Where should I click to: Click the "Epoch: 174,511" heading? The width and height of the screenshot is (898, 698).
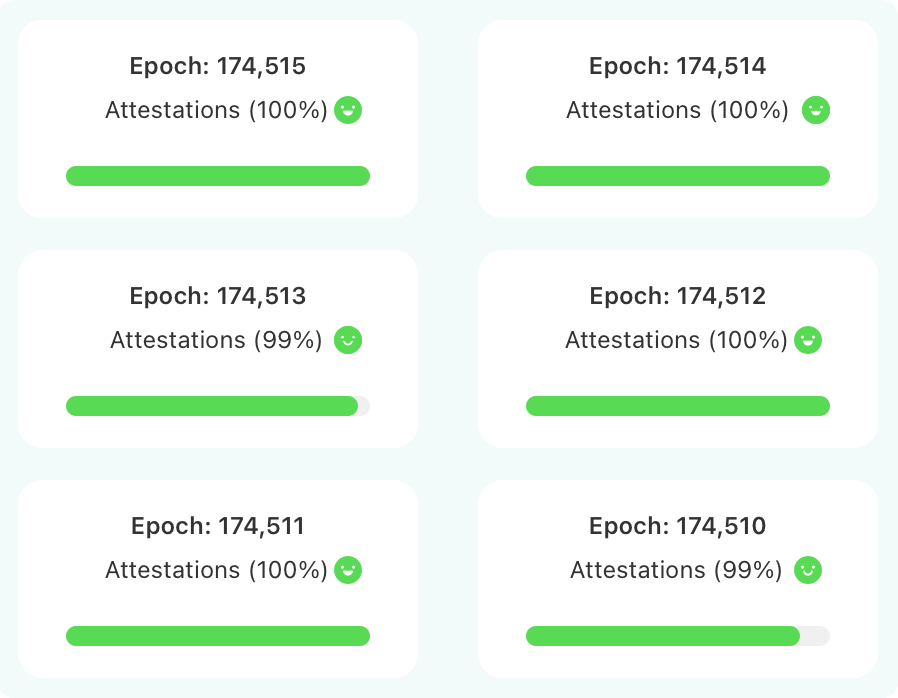[x=218, y=527]
